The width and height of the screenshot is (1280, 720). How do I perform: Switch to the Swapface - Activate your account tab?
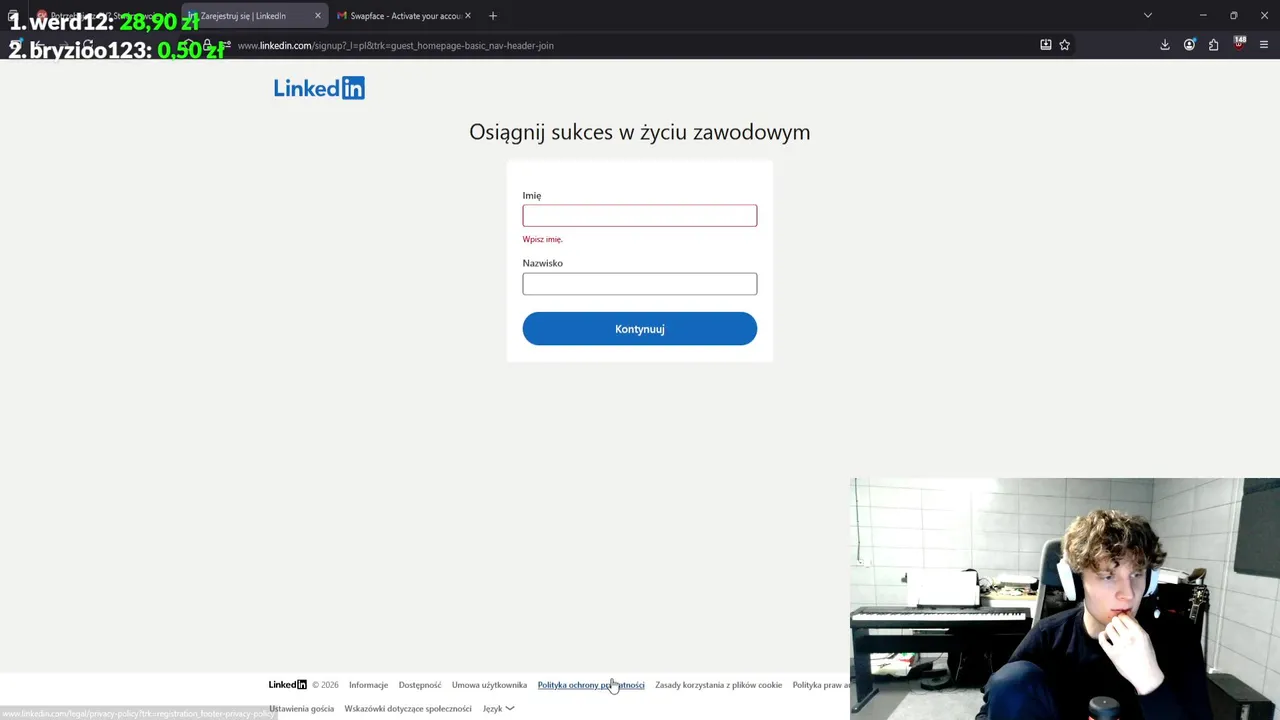point(402,16)
